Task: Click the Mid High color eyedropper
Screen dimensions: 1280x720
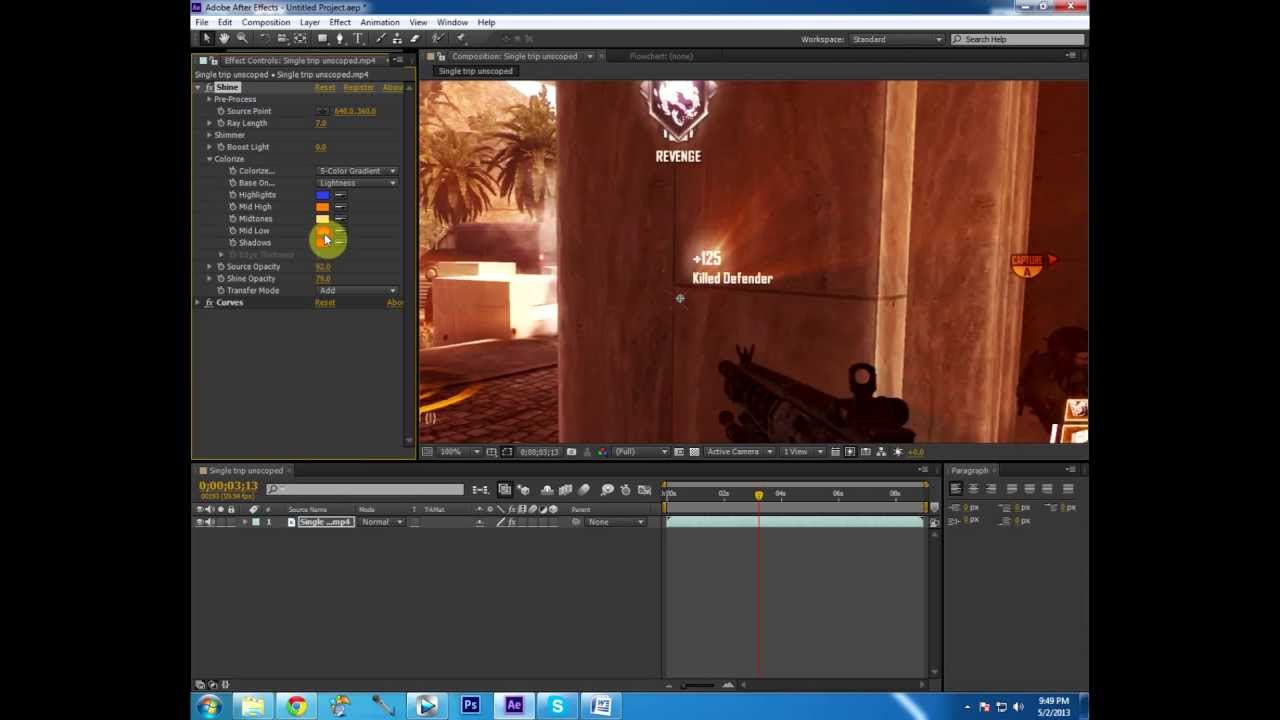Action: tap(340, 207)
